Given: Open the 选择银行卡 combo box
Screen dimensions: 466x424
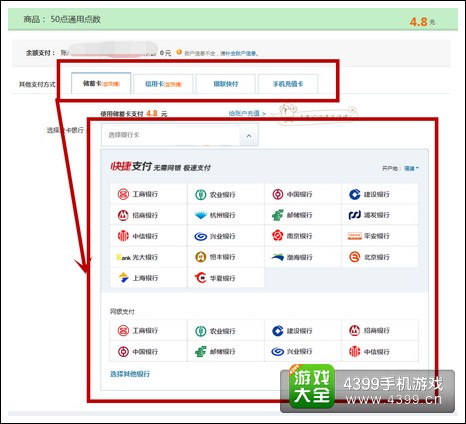Looking at the screenshot, I should click(x=180, y=135).
